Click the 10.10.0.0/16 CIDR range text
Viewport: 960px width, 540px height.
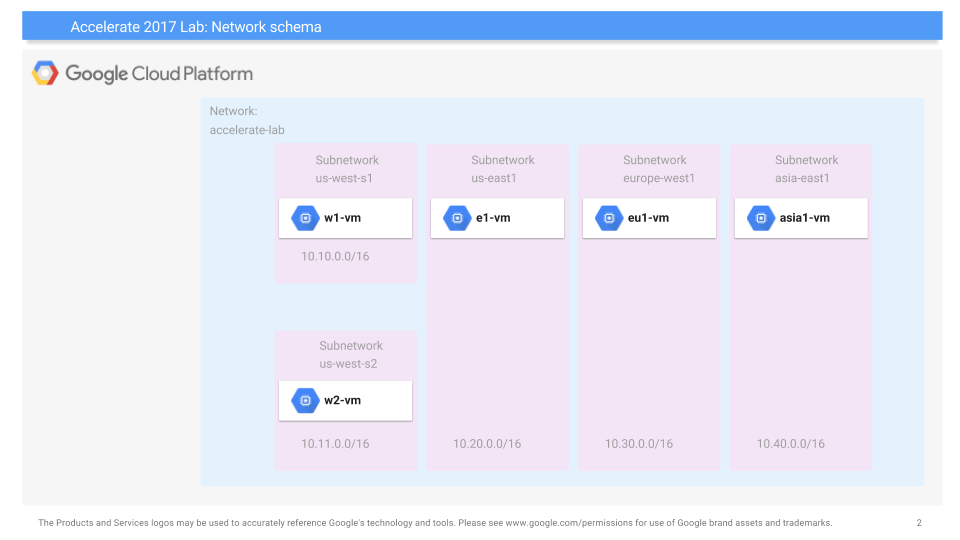[x=335, y=257]
